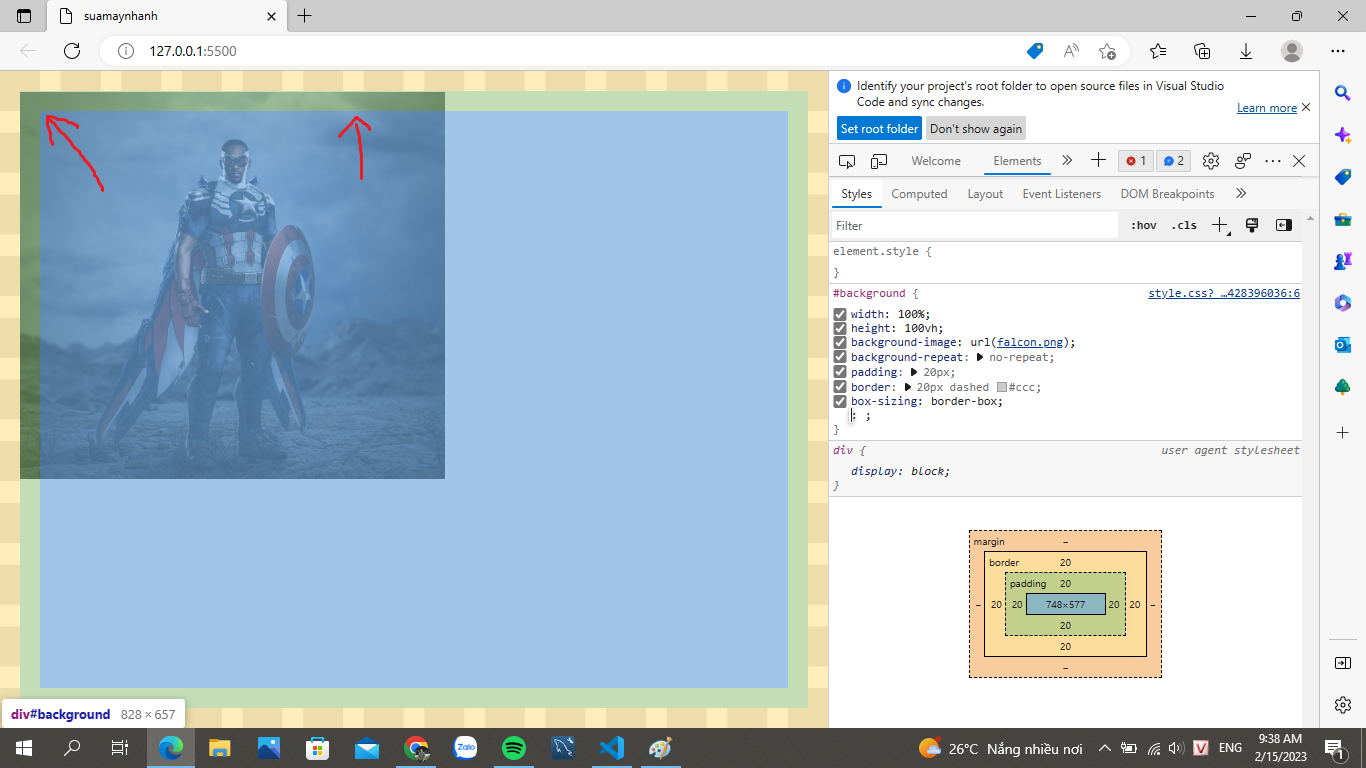Open DevTools settings gear
The width and height of the screenshot is (1366, 768).
point(1211,161)
